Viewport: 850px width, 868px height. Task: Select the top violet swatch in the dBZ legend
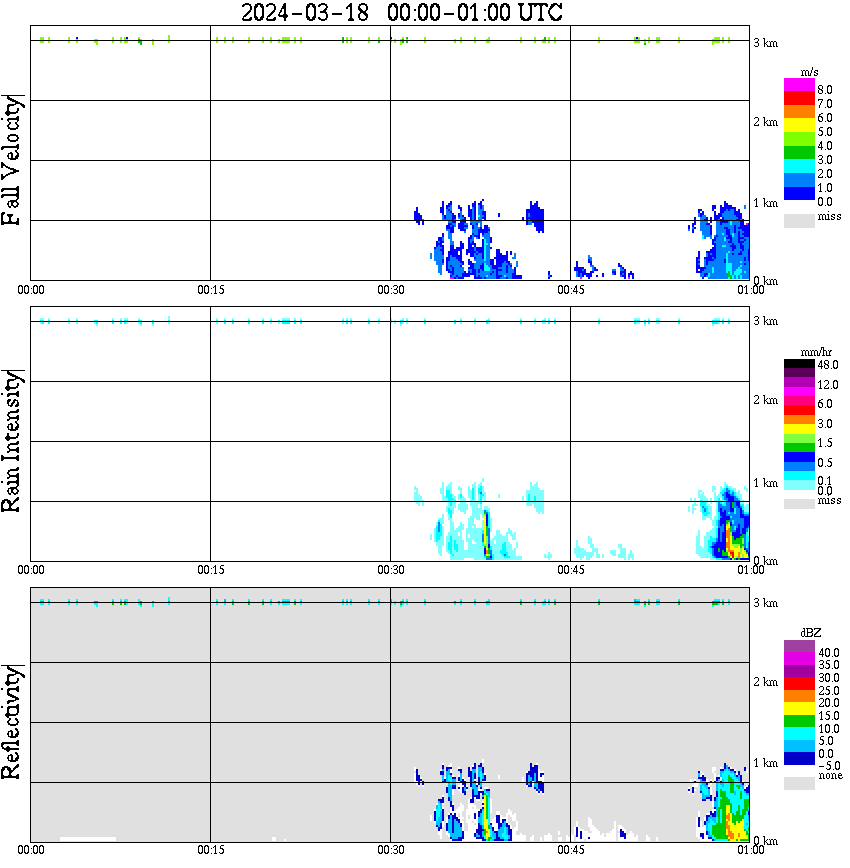[800, 646]
